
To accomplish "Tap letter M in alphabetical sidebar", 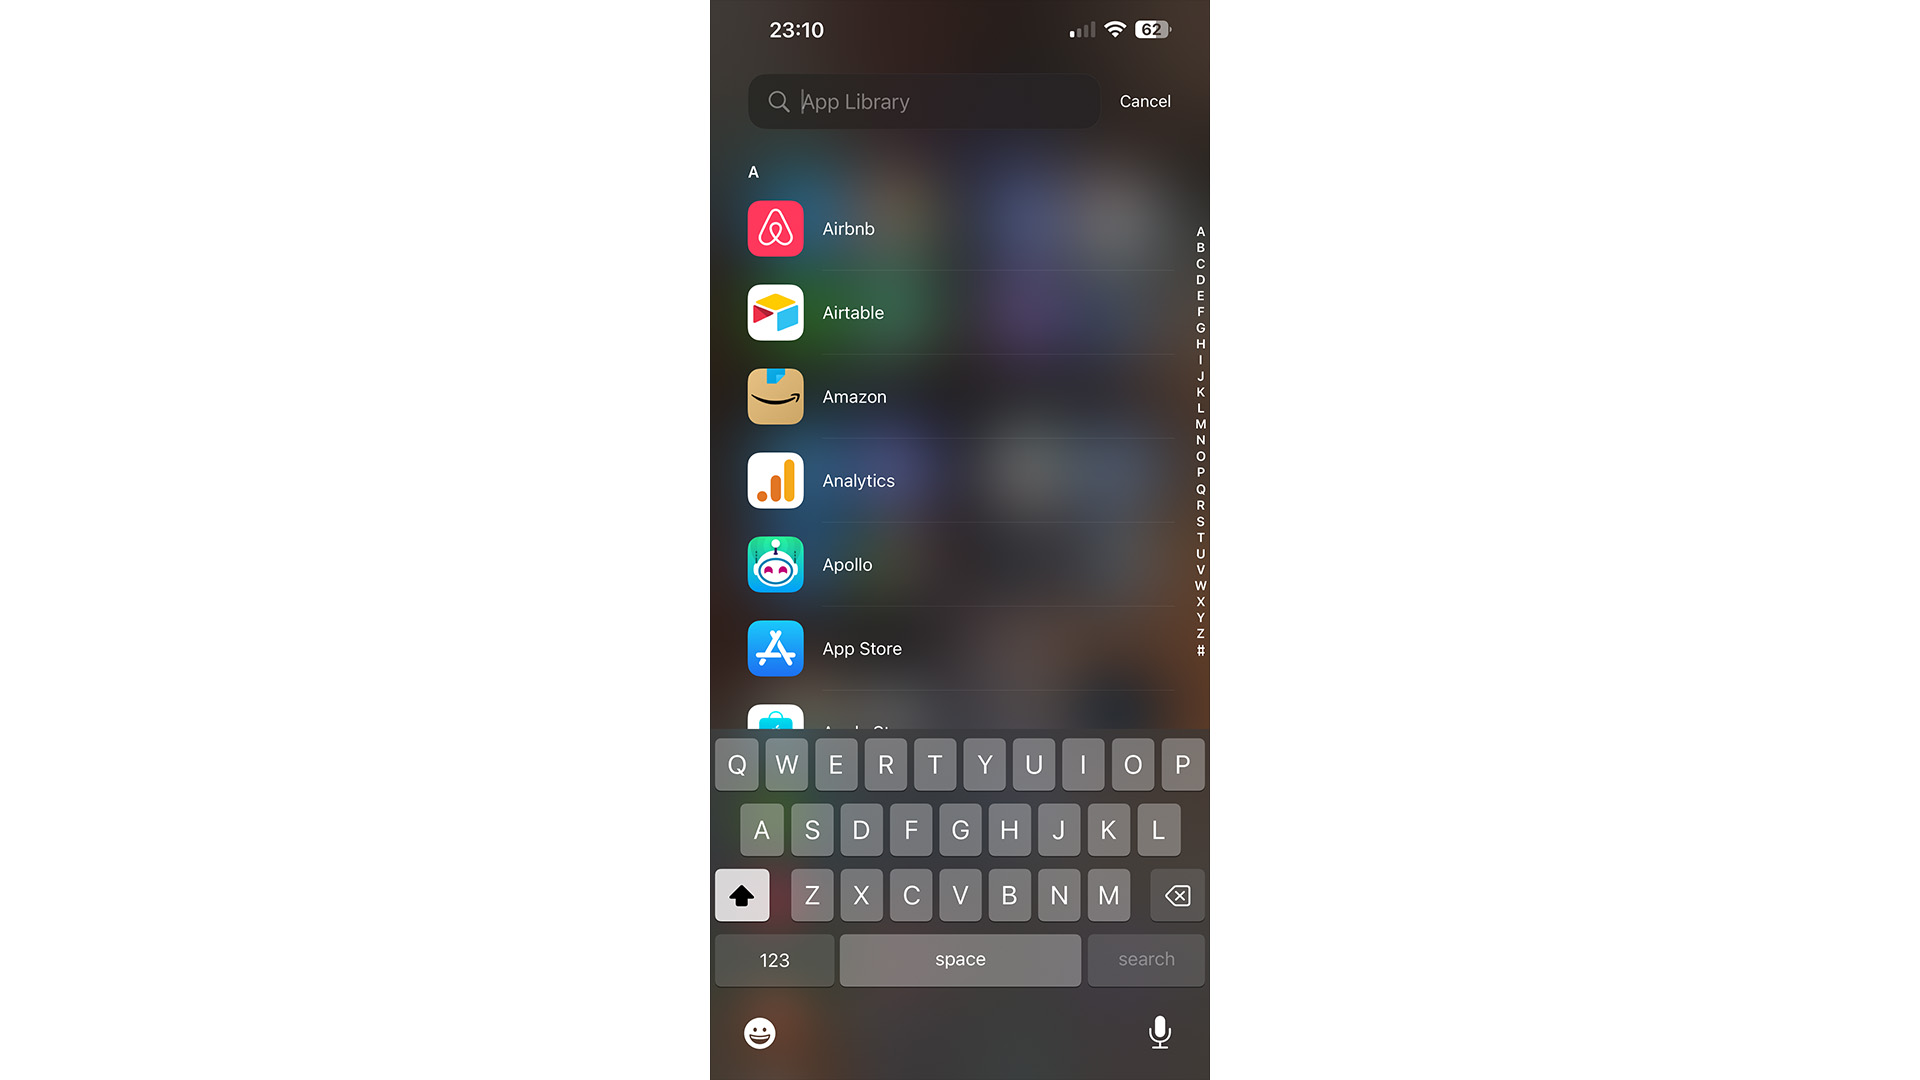I will 1200,425.
